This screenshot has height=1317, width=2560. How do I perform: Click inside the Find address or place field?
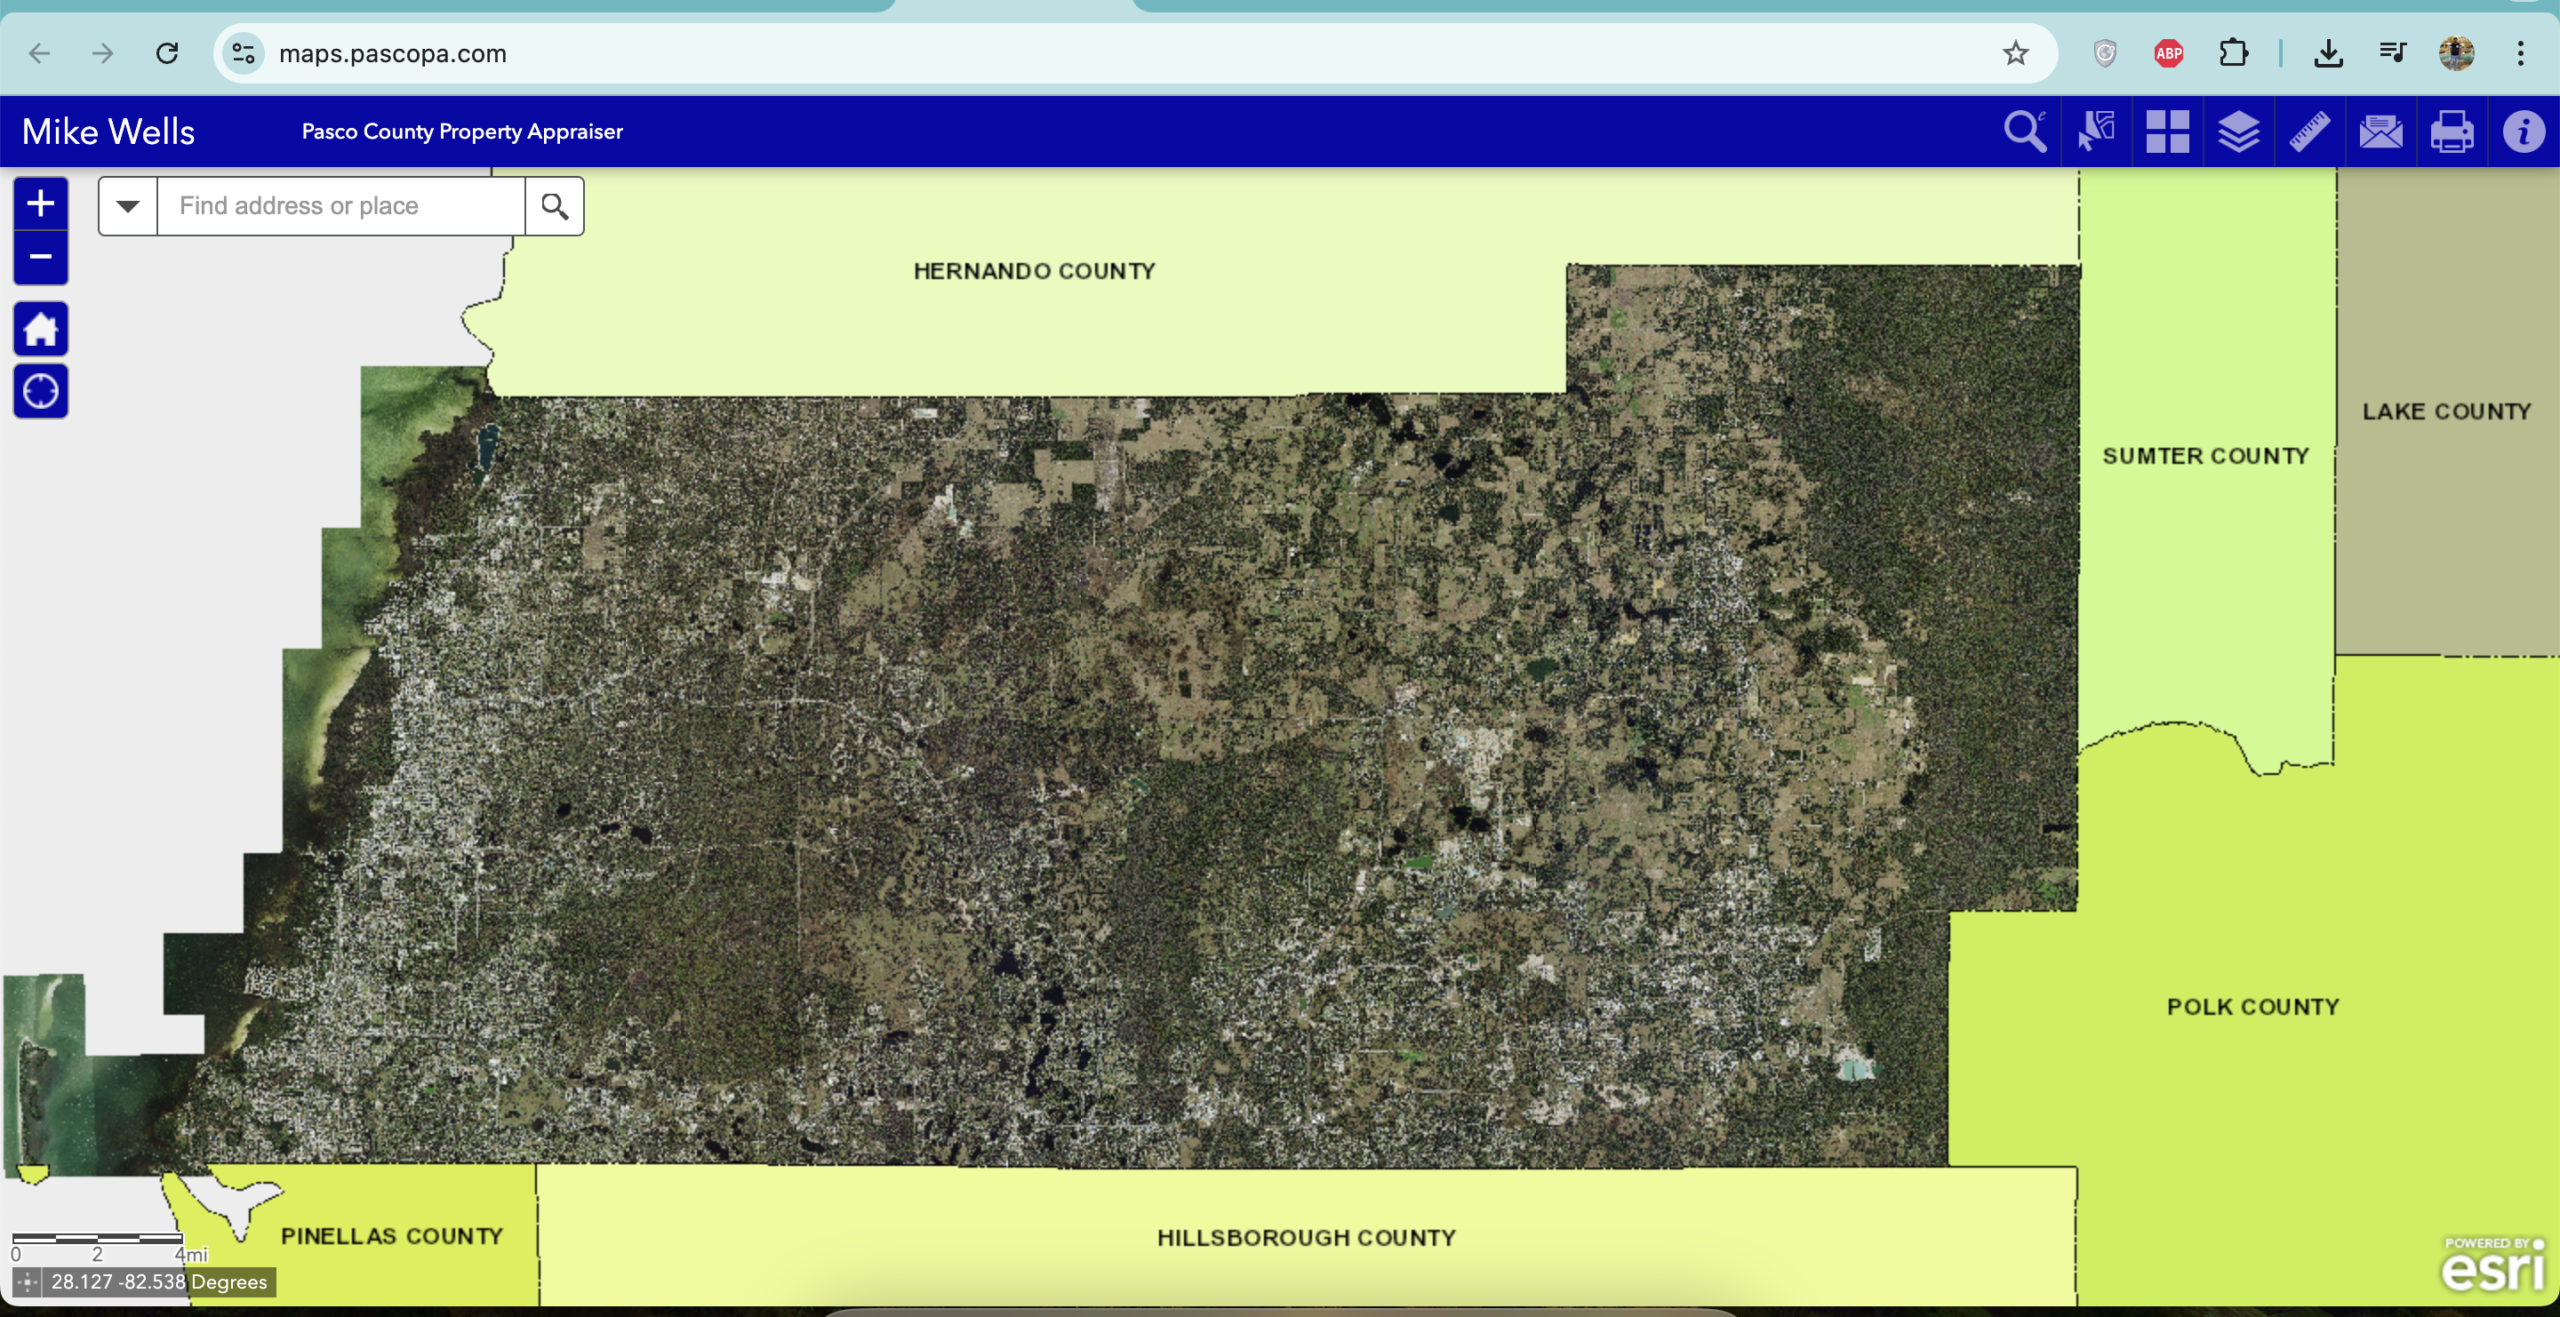[340, 205]
